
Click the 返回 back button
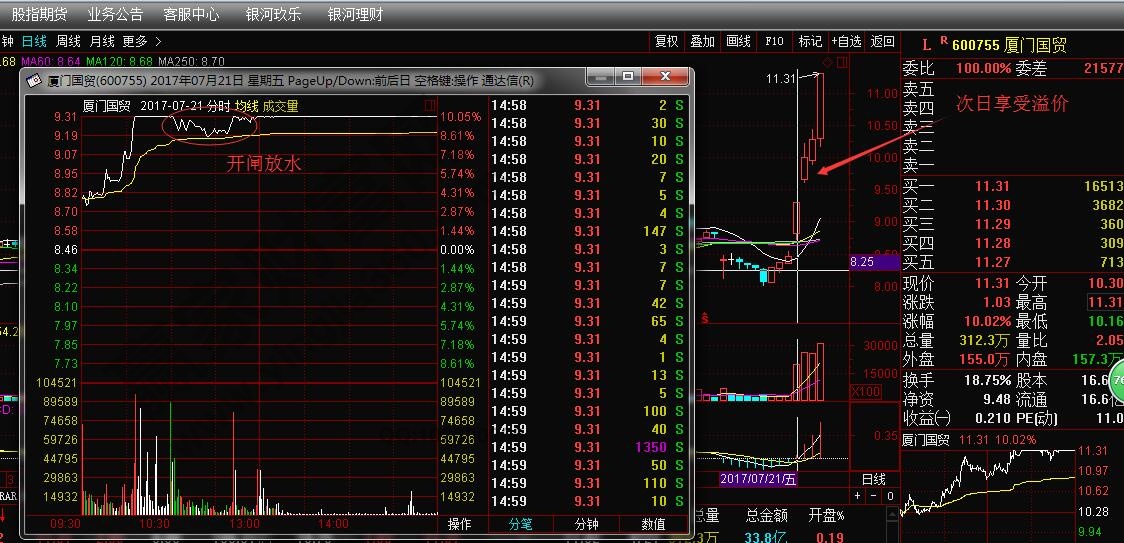(x=882, y=41)
